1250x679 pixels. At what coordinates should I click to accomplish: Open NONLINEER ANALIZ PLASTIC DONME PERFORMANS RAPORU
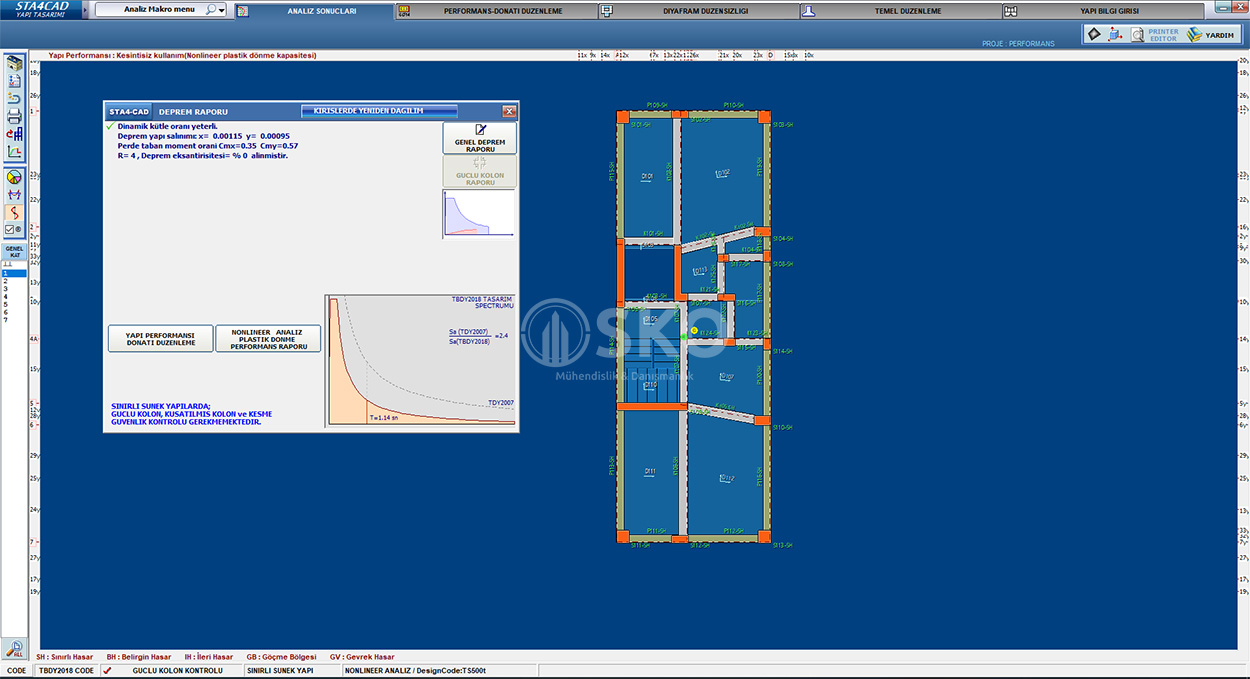coord(269,339)
